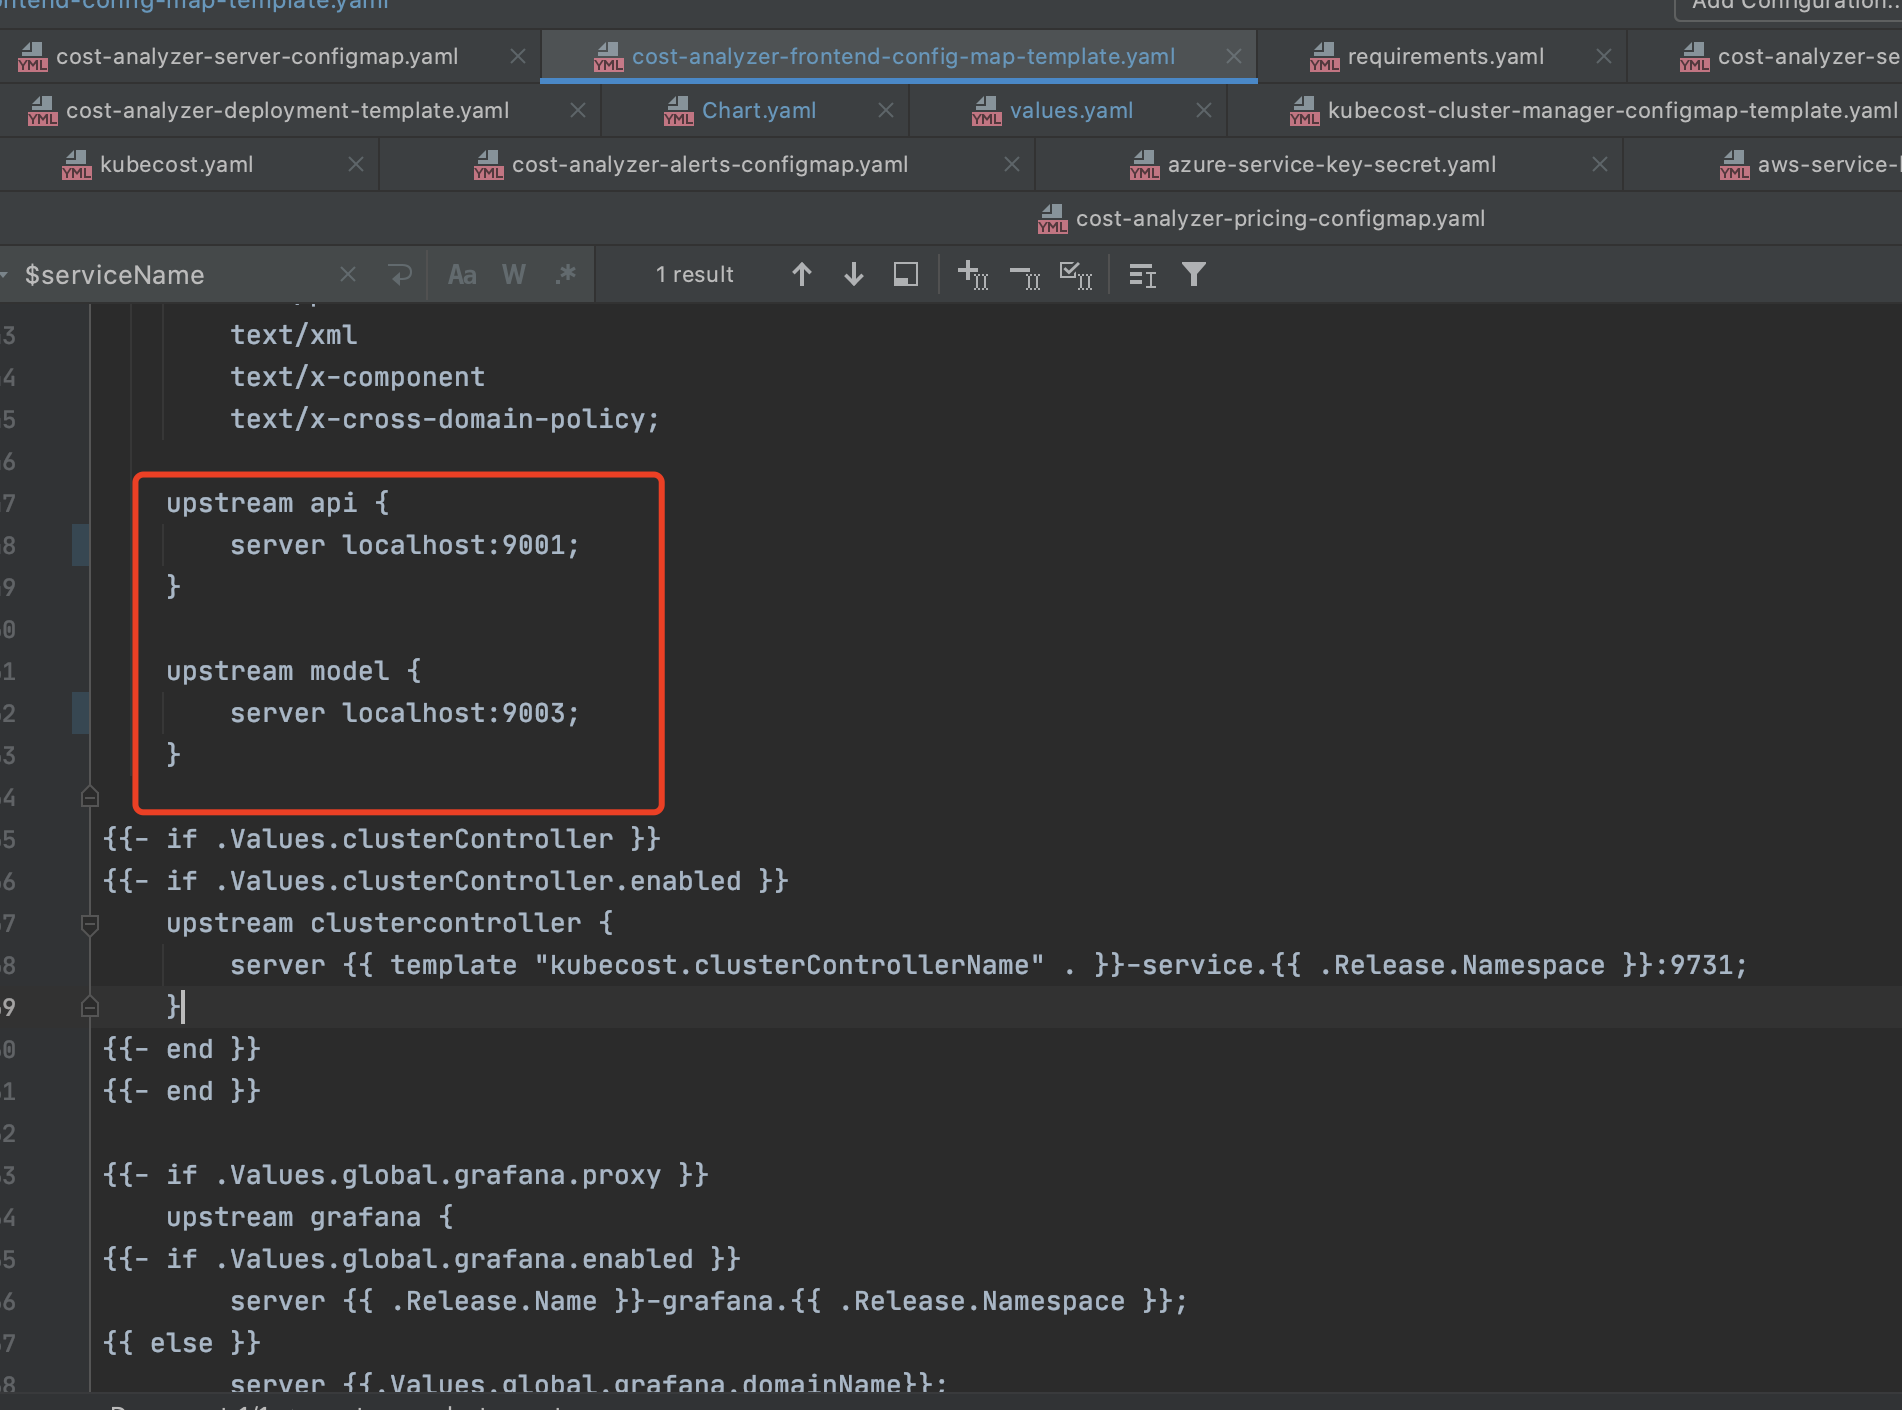The image size is (1902, 1410).
Task: Click the highlighted search match on localhost:9001 line
Action: [x=460, y=545]
